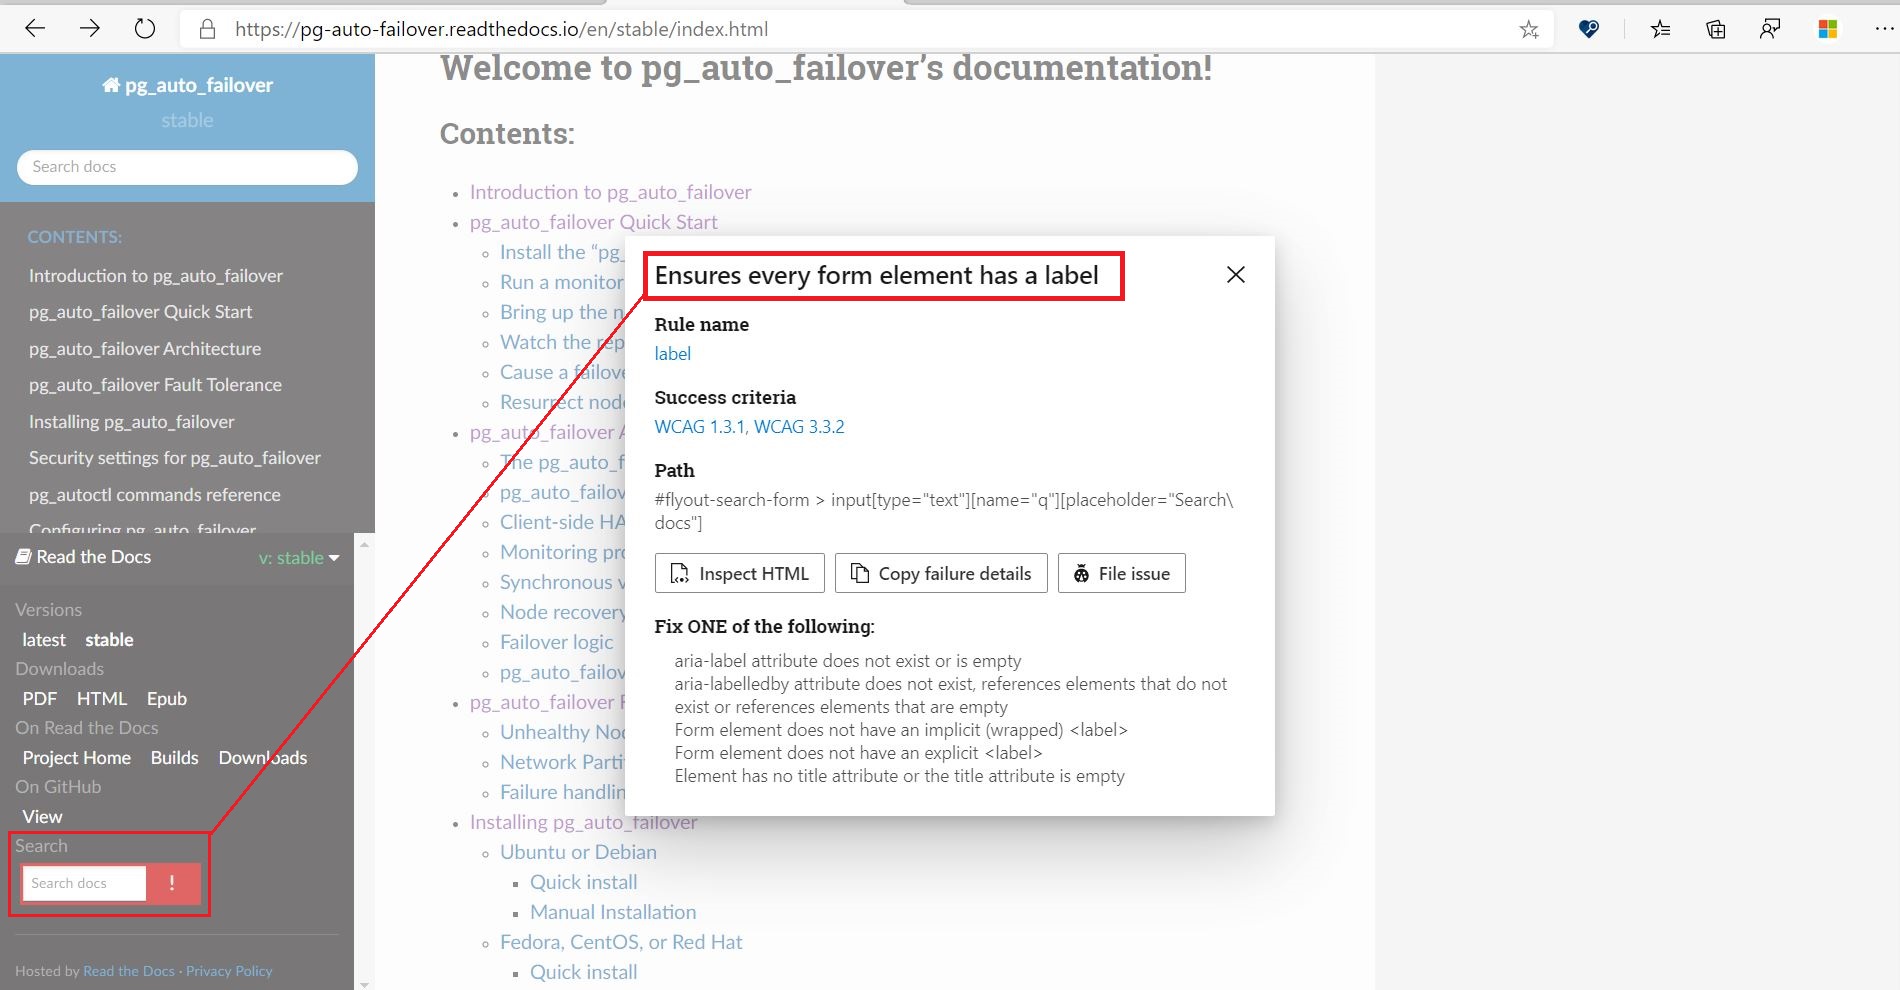This screenshot has width=1900, height=990.
Task: Open the browser feedback person icon
Action: [x=1770, y=29]
